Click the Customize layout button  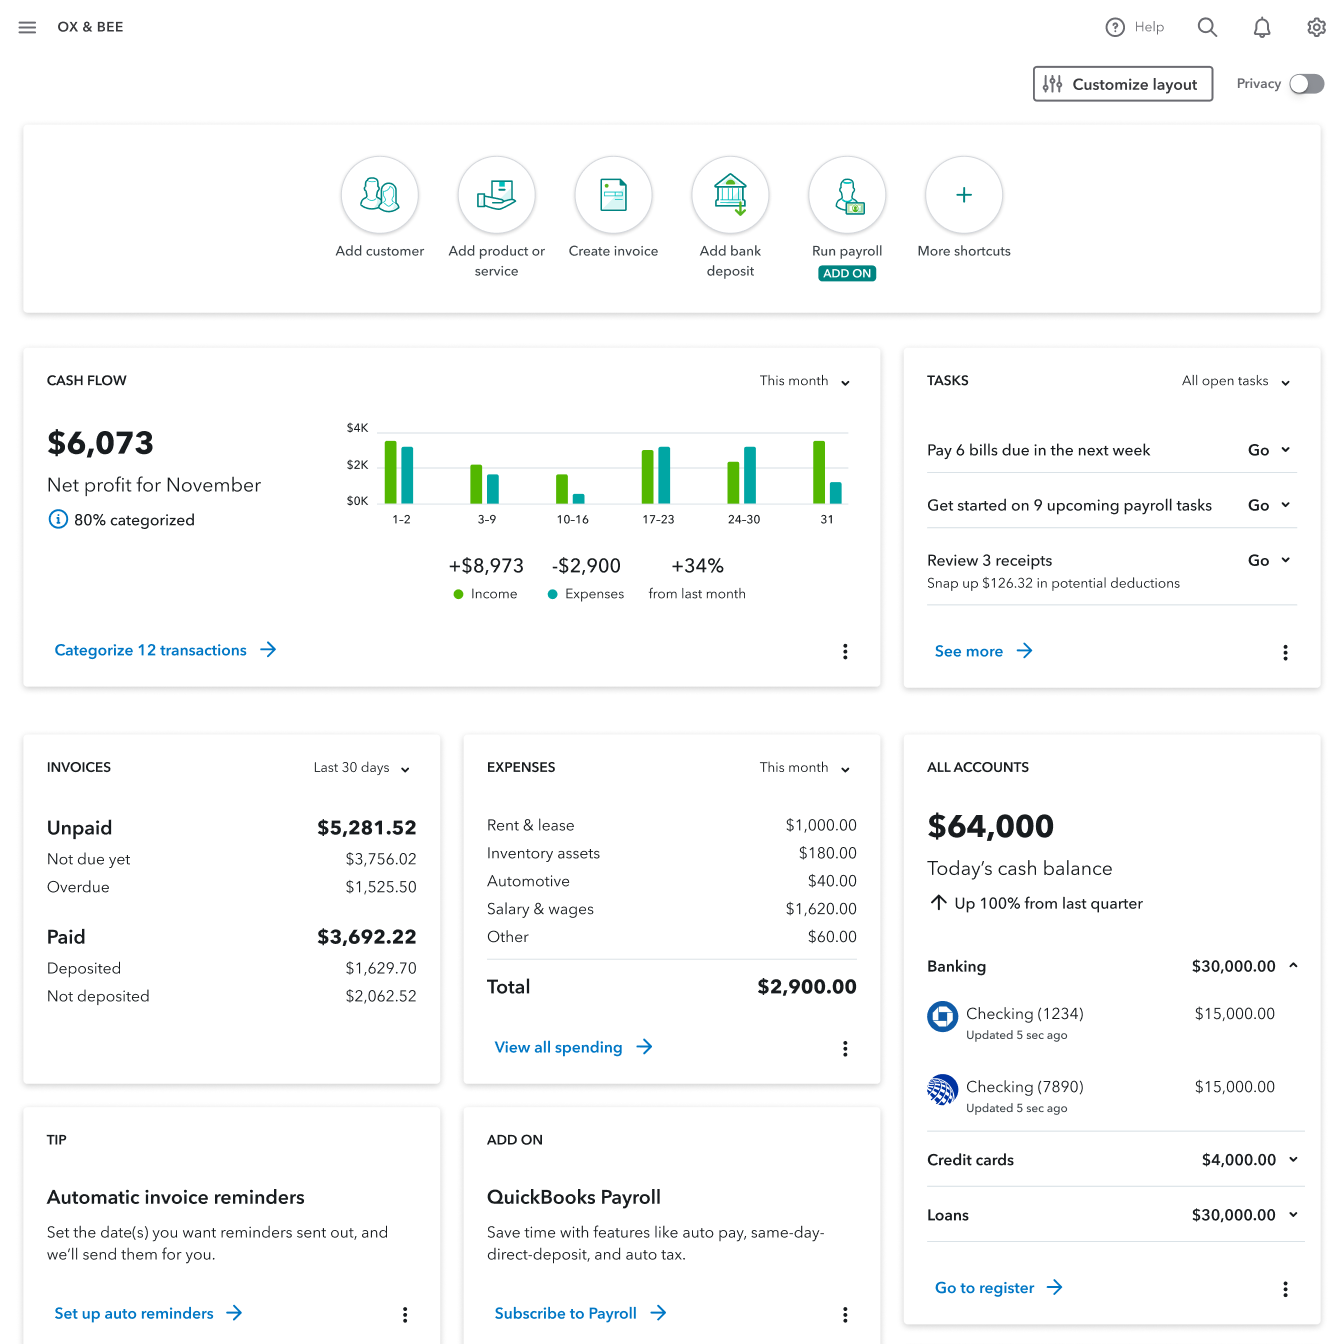tap(1123, 84)
